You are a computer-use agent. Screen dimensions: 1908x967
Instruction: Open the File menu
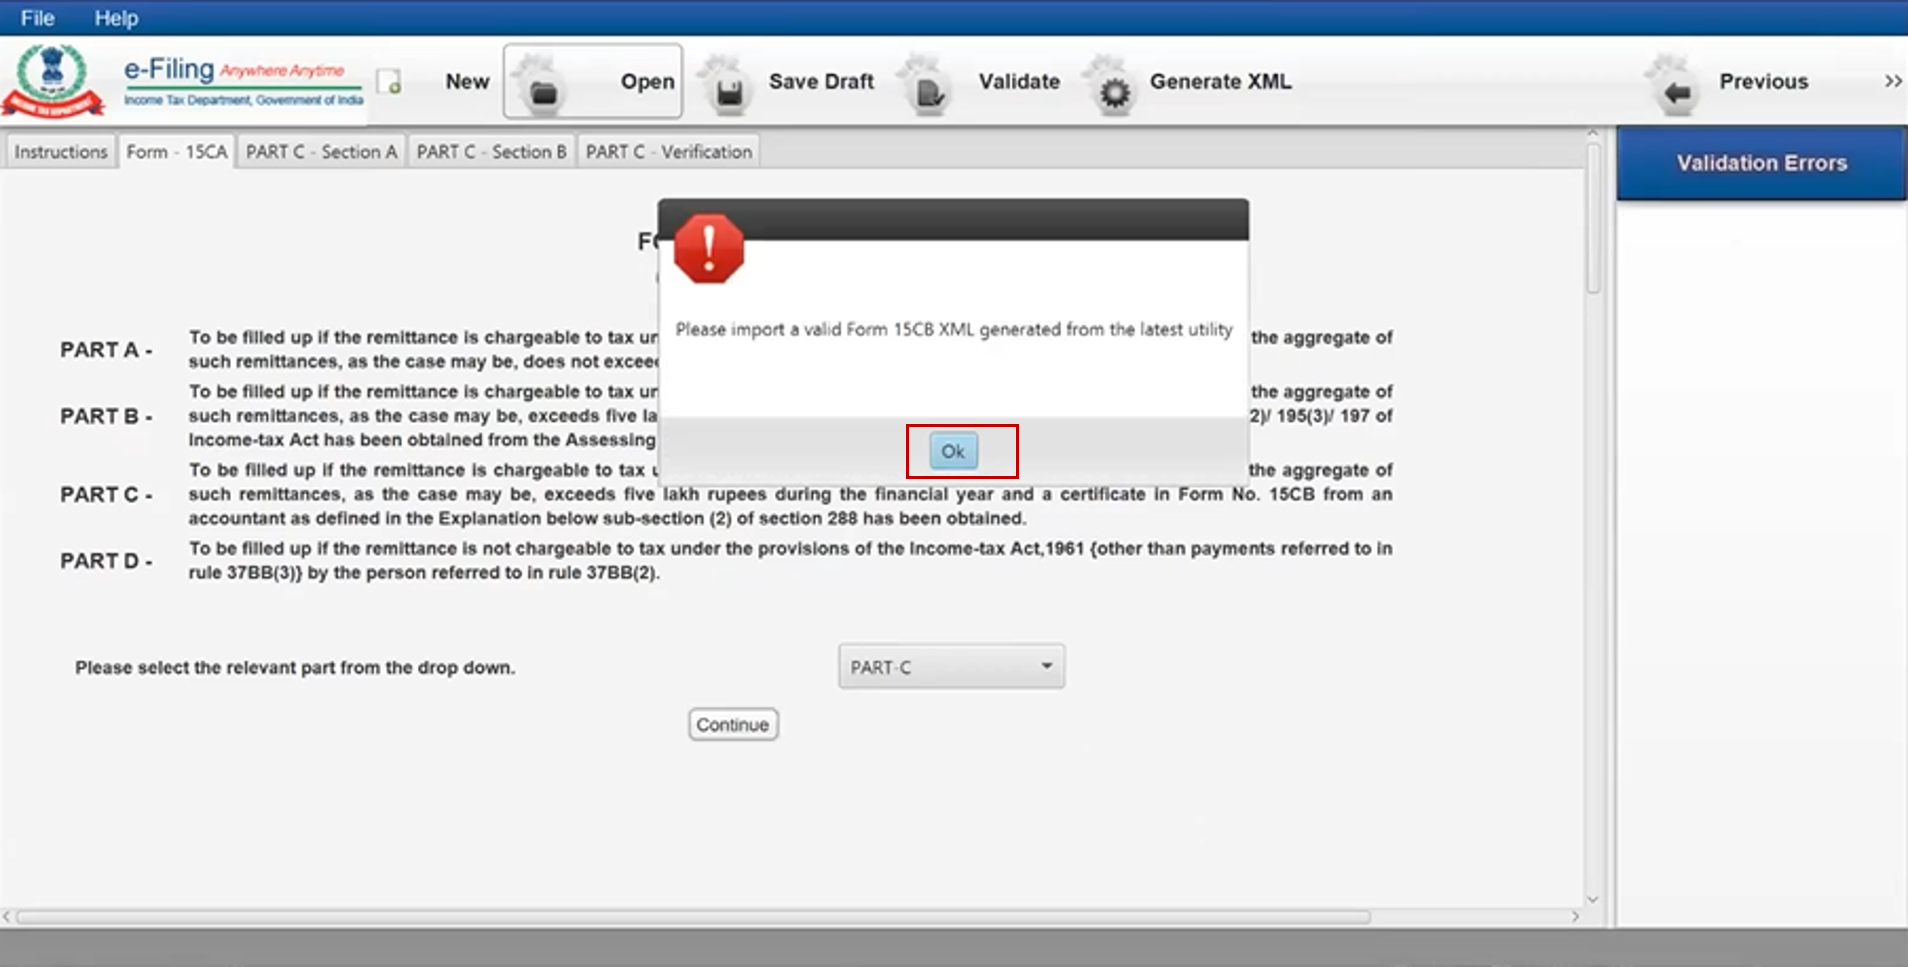click(x=37, y=18)
